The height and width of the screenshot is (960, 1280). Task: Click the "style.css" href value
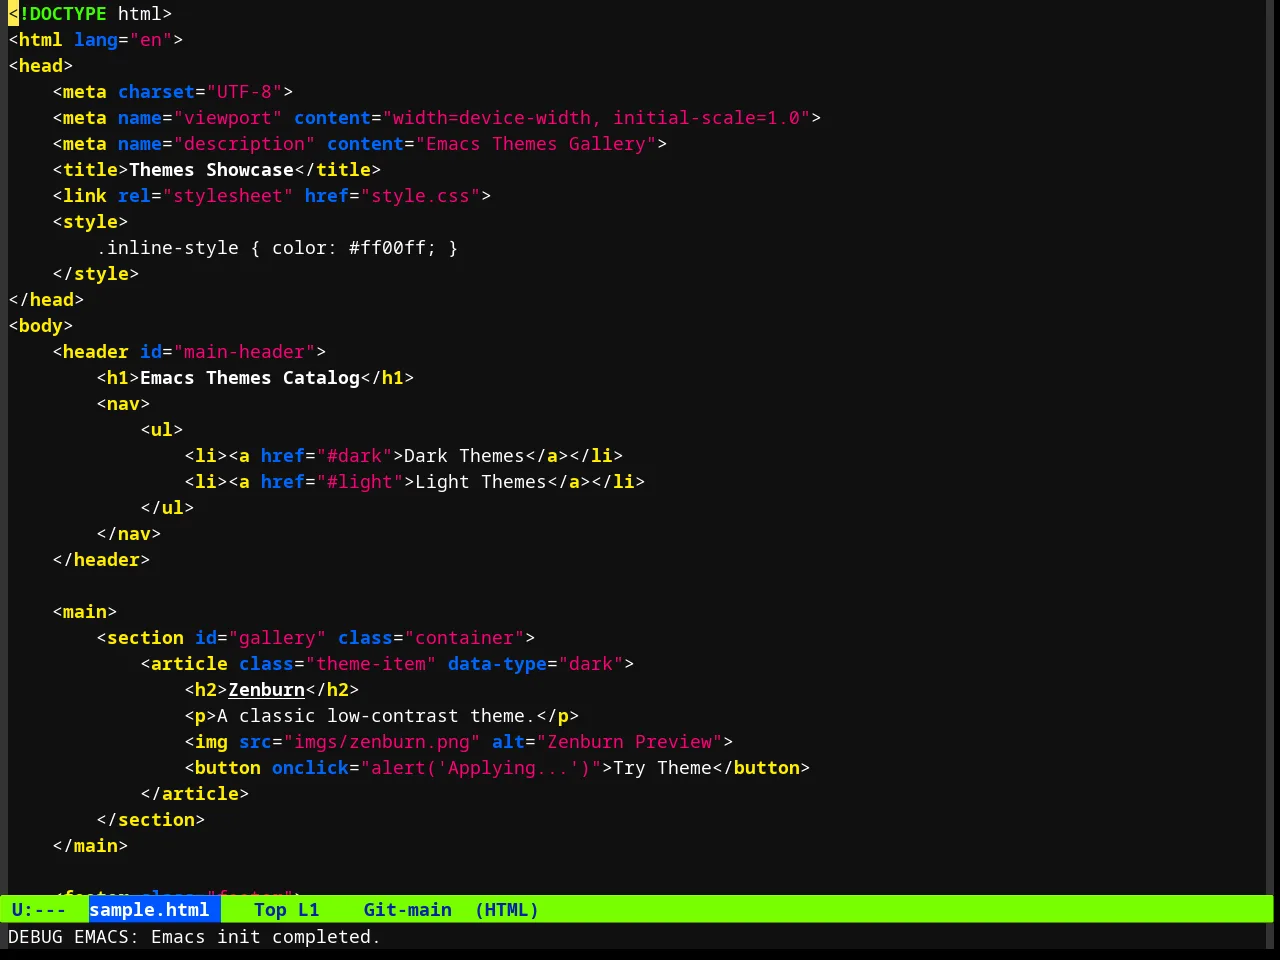click(x=420, y=196)
